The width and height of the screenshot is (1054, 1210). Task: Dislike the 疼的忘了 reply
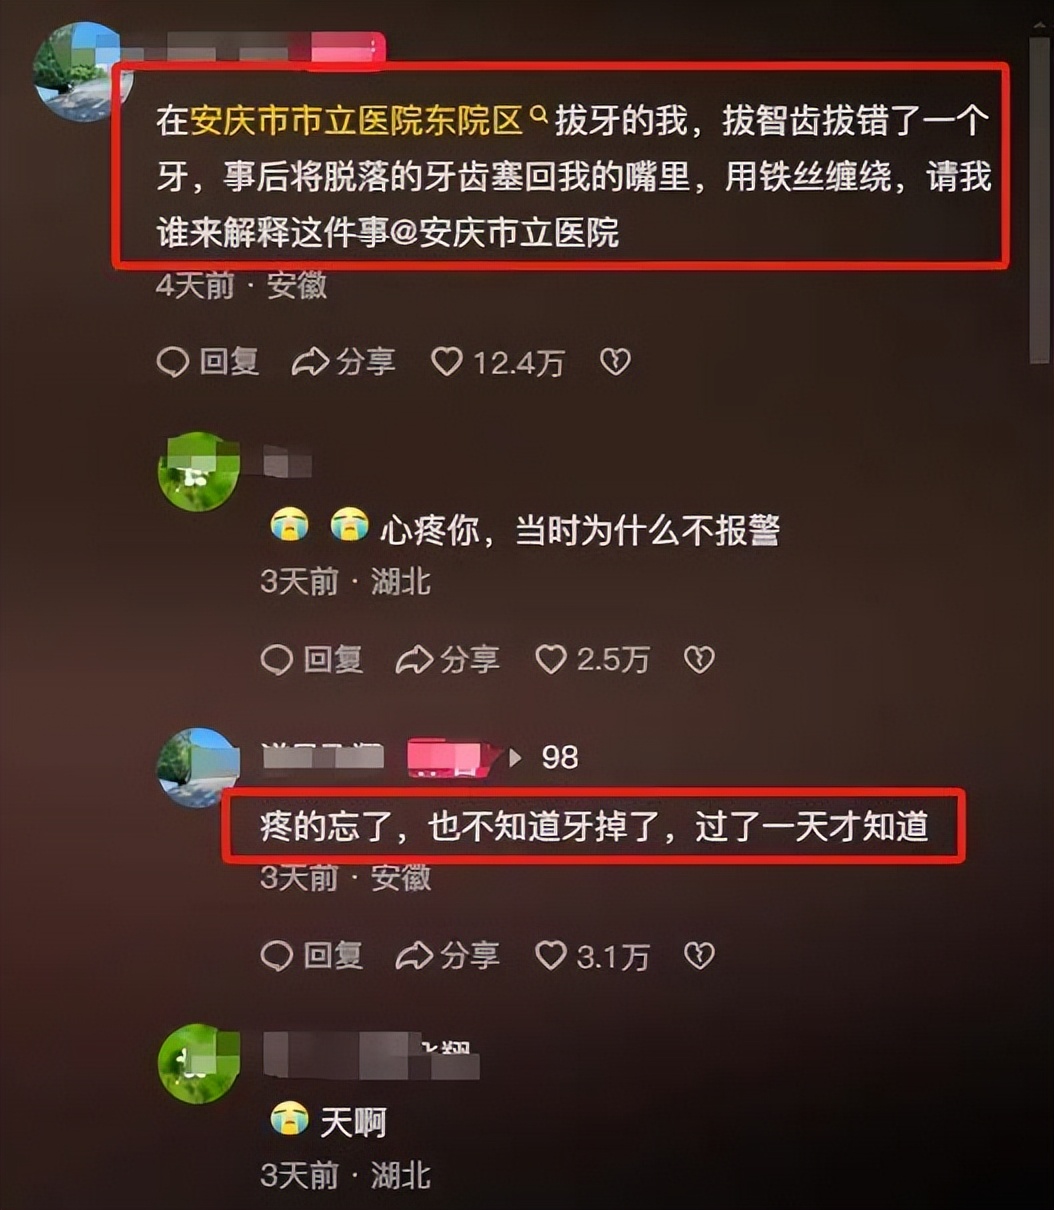click(x=699, y=956)
